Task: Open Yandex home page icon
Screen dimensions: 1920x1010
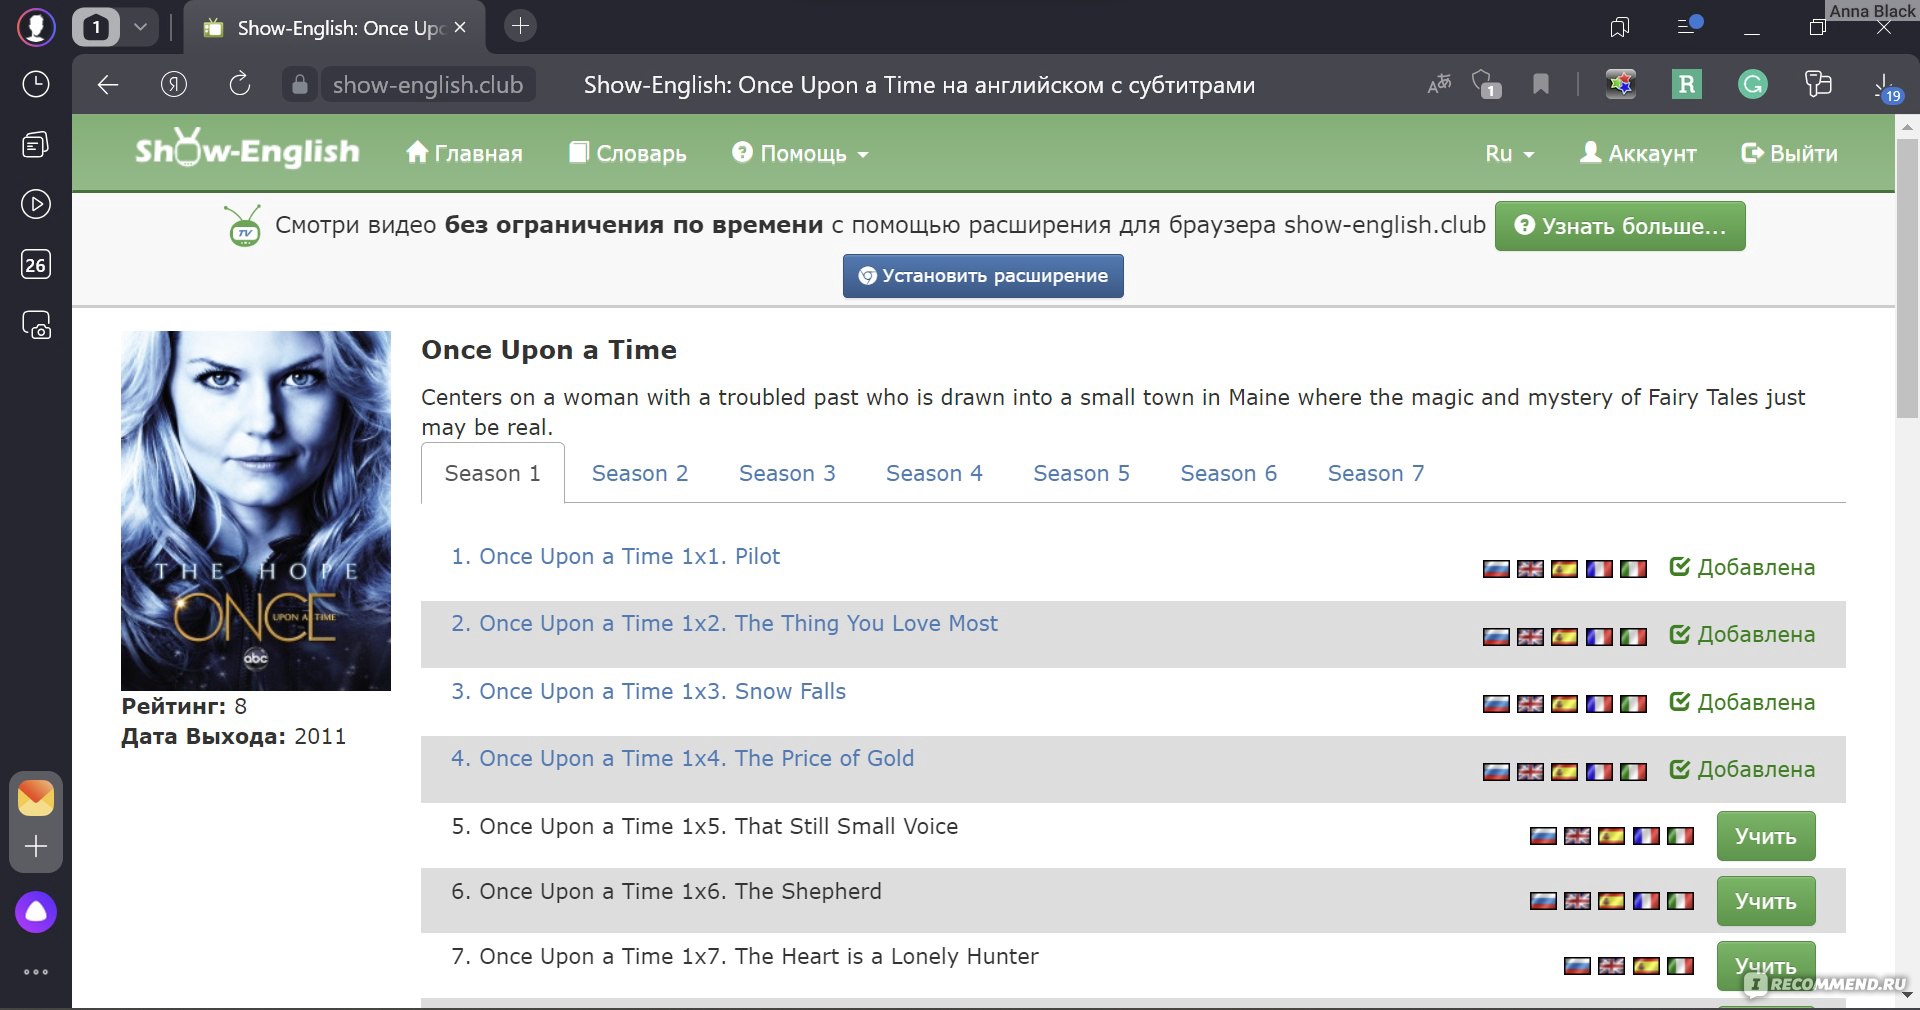Action: (174, 85)
